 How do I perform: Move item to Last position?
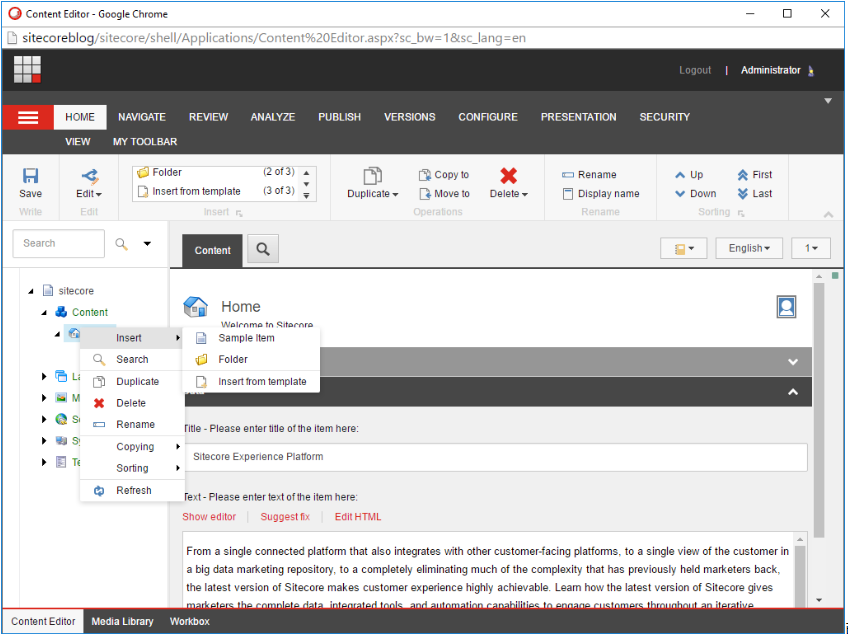[755, 194]
